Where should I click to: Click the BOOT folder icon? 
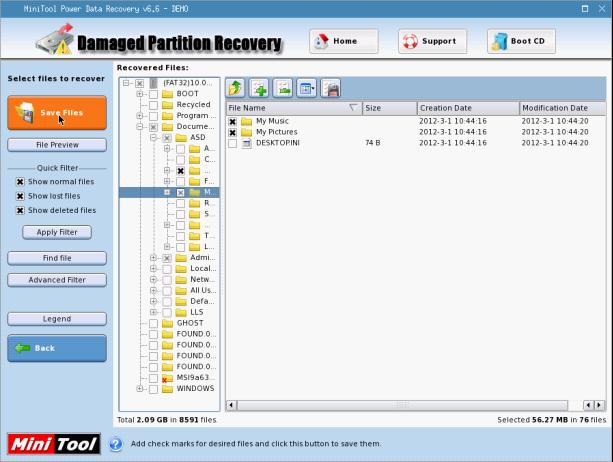(167, 94)
